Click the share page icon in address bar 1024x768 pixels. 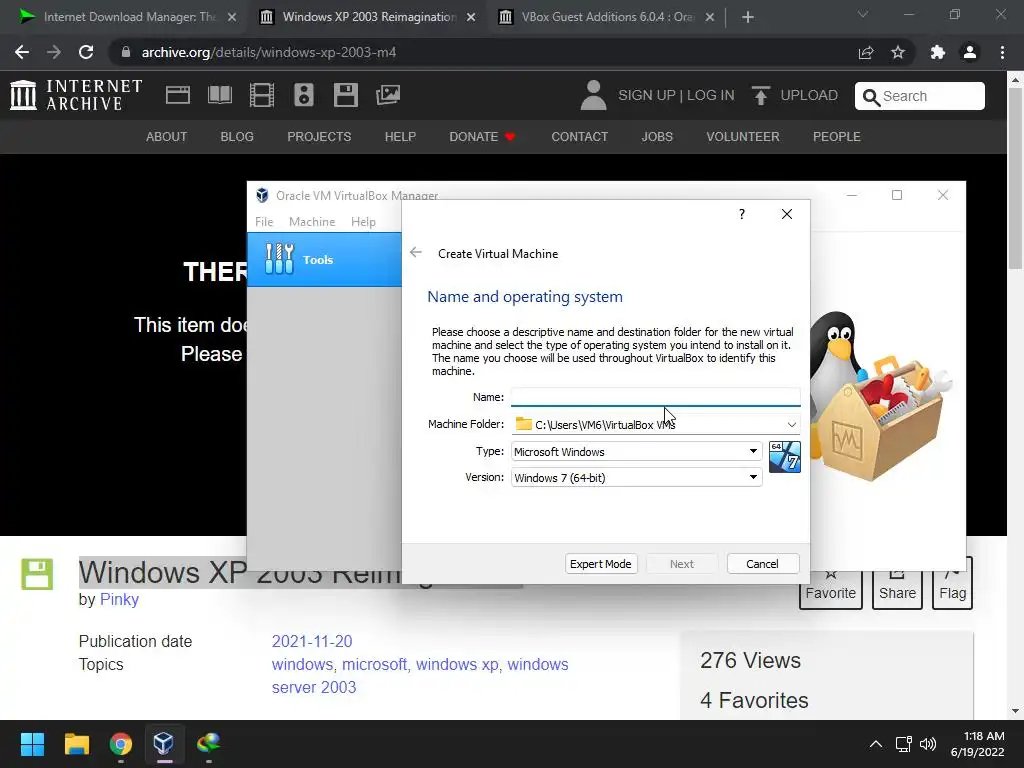tap(866, 52)
